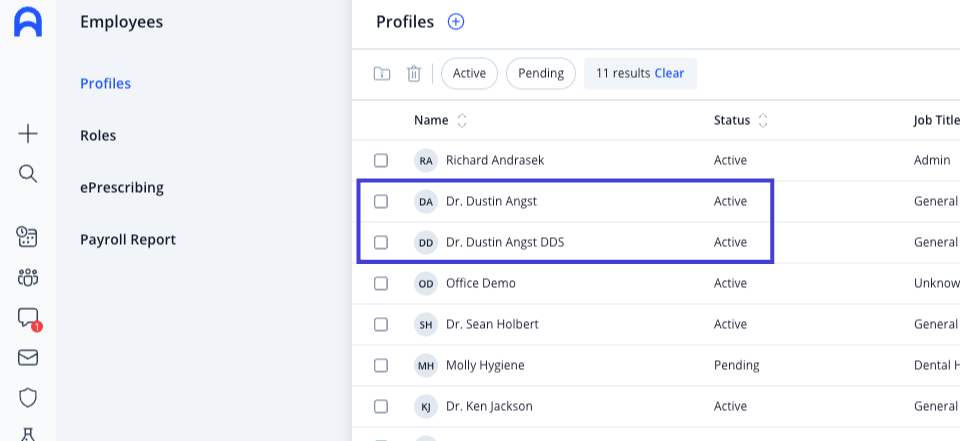Click the OD avatar for Office Demo
The image size is (960, 441).
coord(426,284)
